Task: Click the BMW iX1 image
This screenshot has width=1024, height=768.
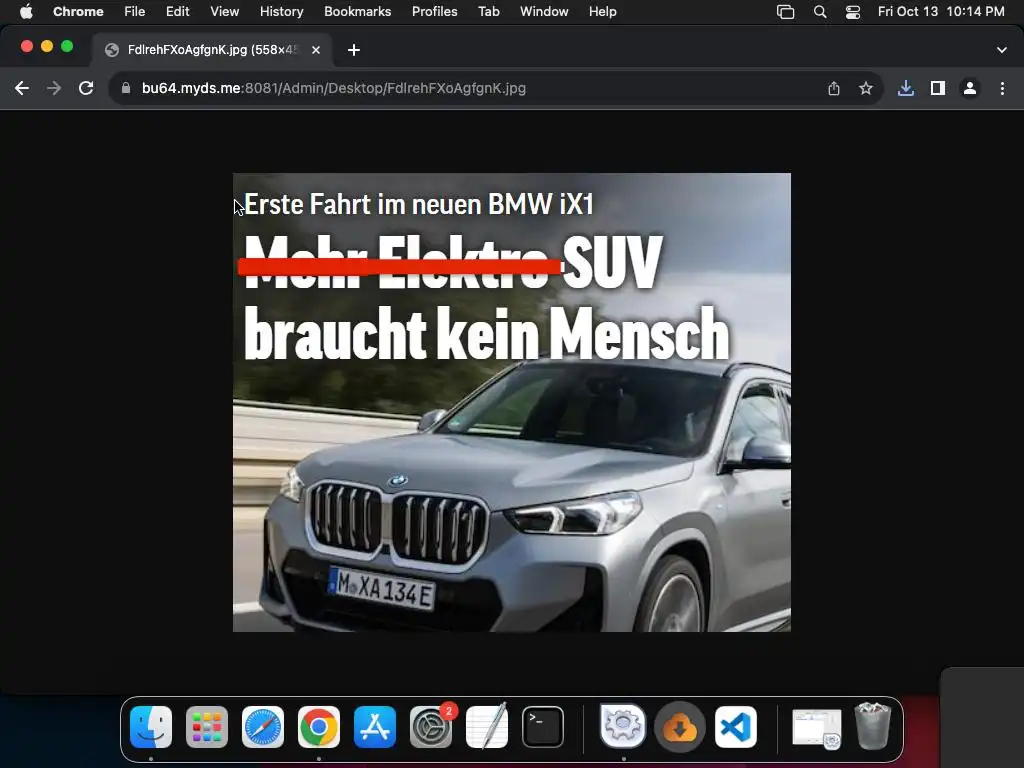Action: click(512, 402)
